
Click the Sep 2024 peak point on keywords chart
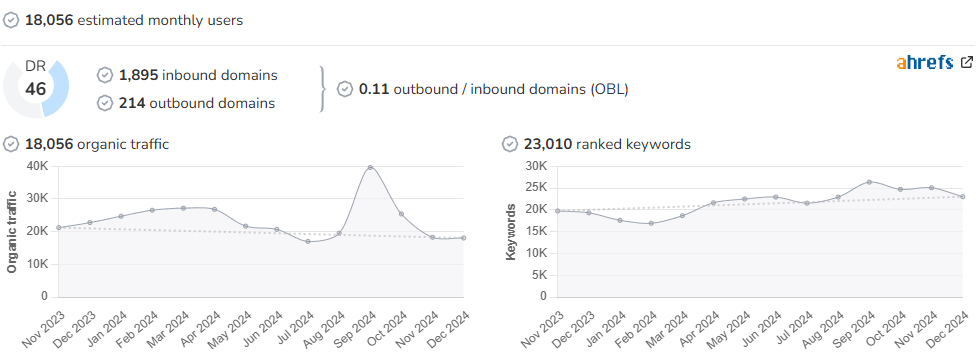coord(869,182)
